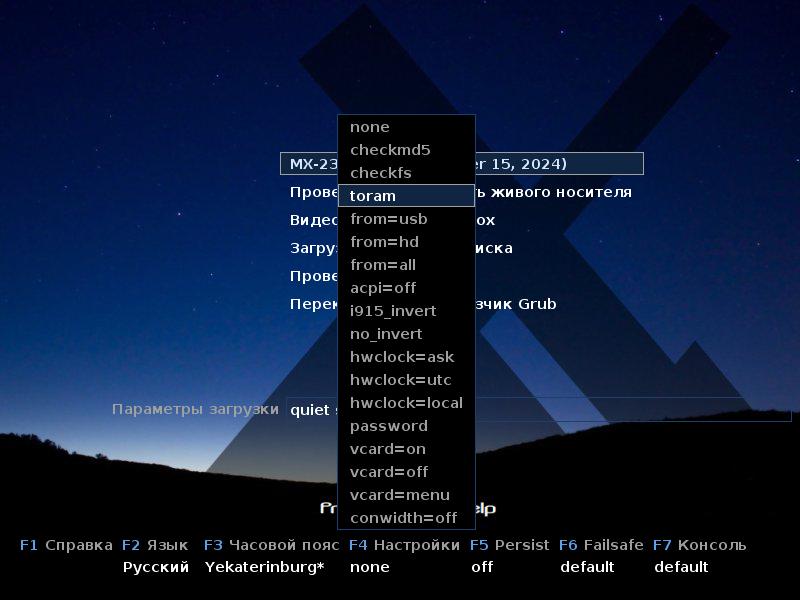Open the F5 Persist menu

point(510,545)
